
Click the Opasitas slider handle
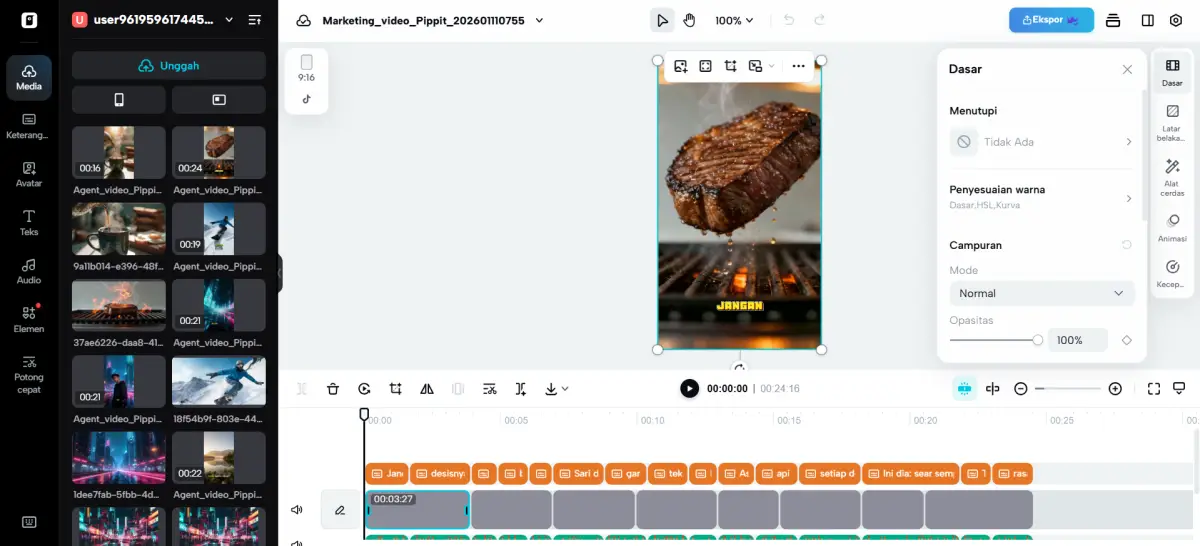1037,340
